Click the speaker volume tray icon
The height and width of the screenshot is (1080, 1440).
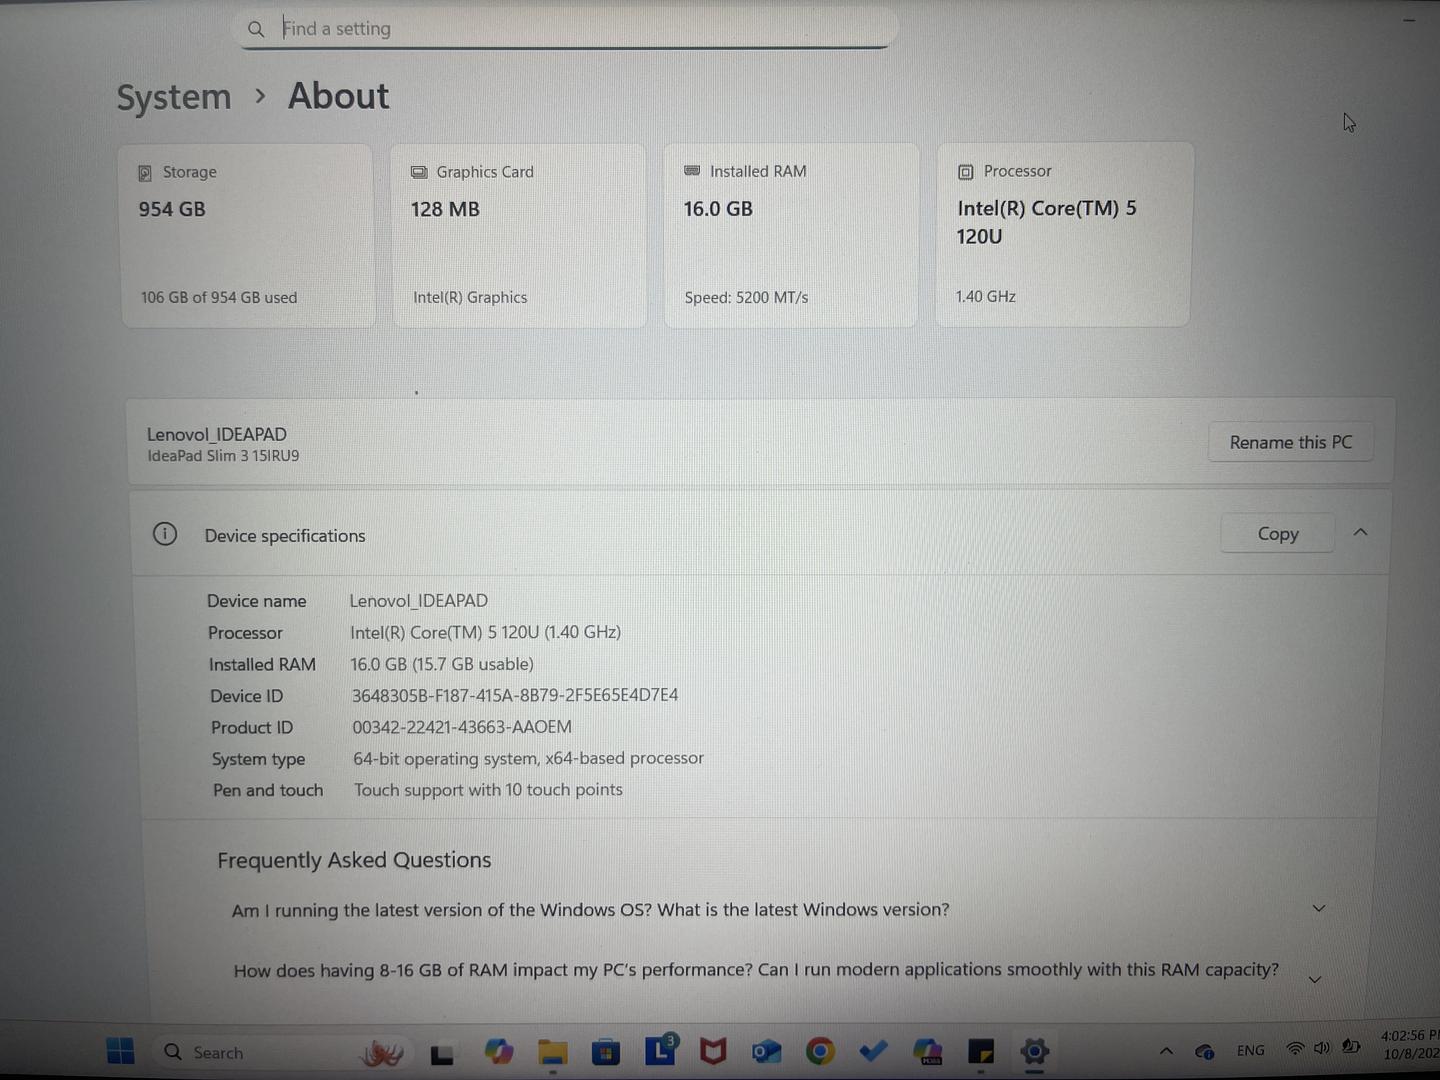pyautogui.click(x=1322, y=1048)
